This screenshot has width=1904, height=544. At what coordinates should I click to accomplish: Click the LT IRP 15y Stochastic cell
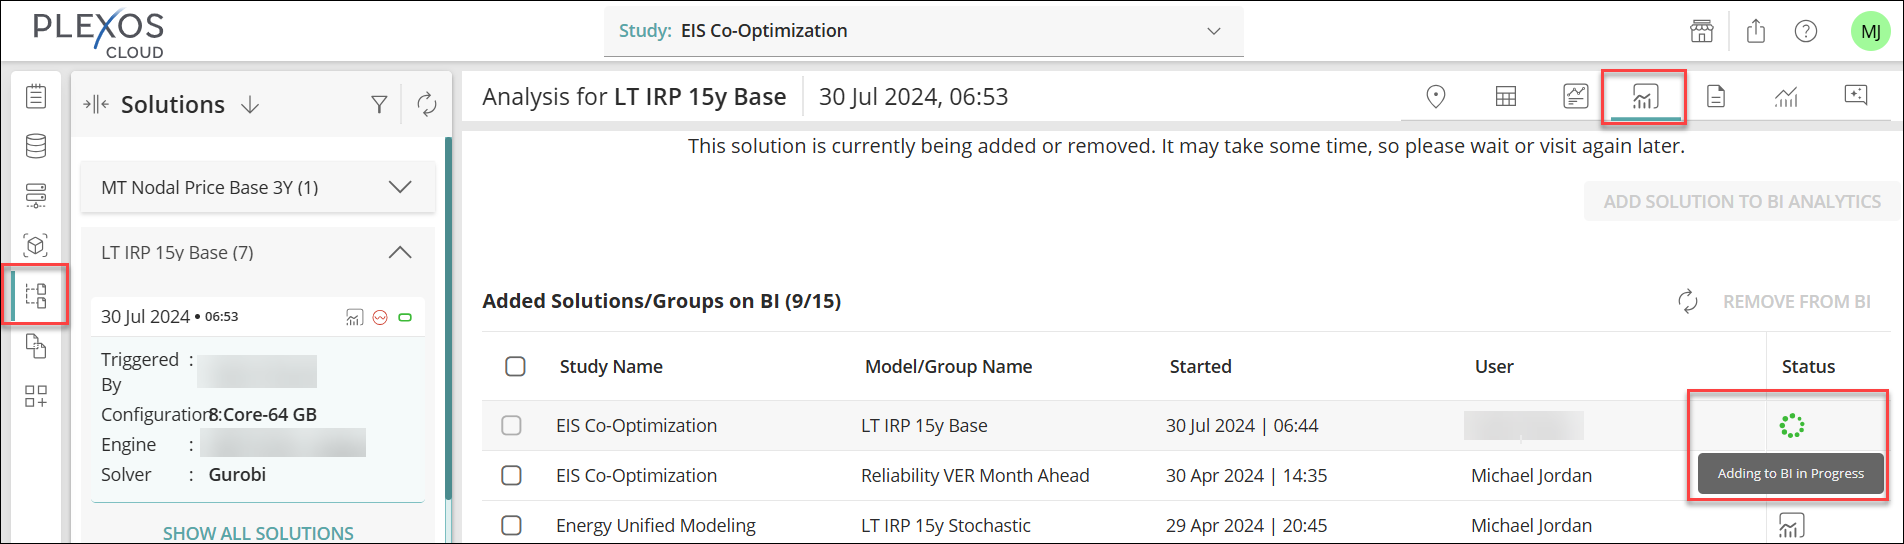click(x=945, y=525)
